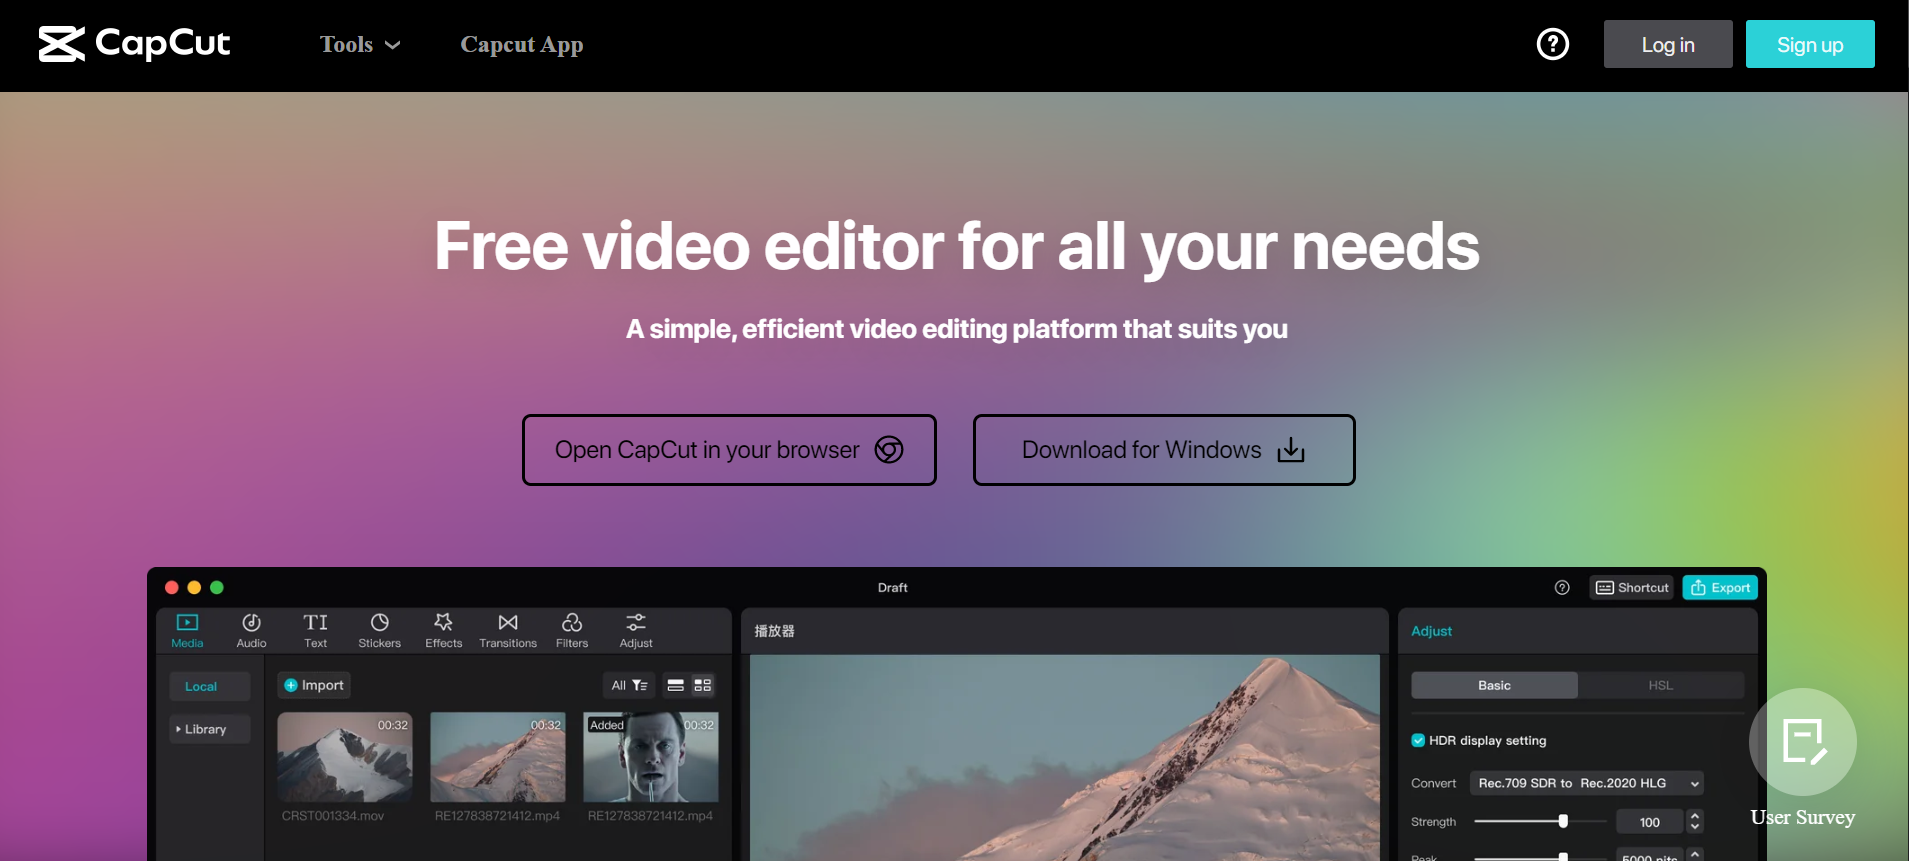
Task: Open the User Survey icon
Action: point(1803,742)
